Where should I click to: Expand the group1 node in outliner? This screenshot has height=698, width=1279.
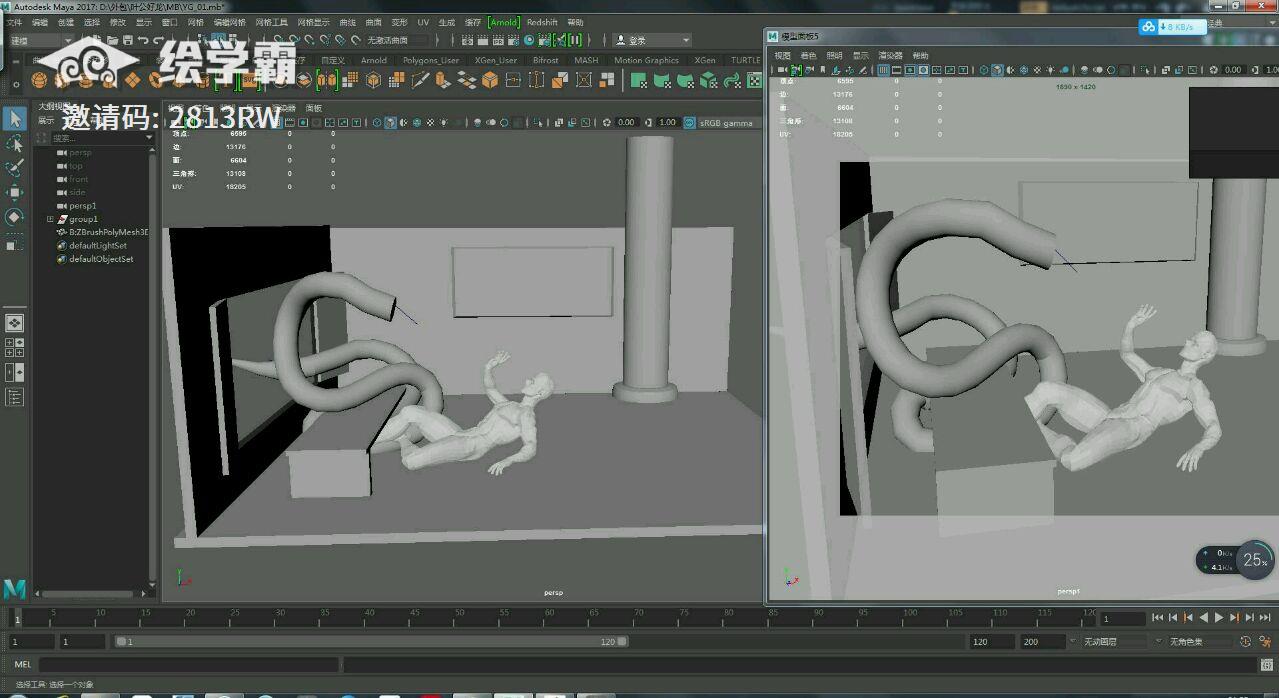(50, 219)
